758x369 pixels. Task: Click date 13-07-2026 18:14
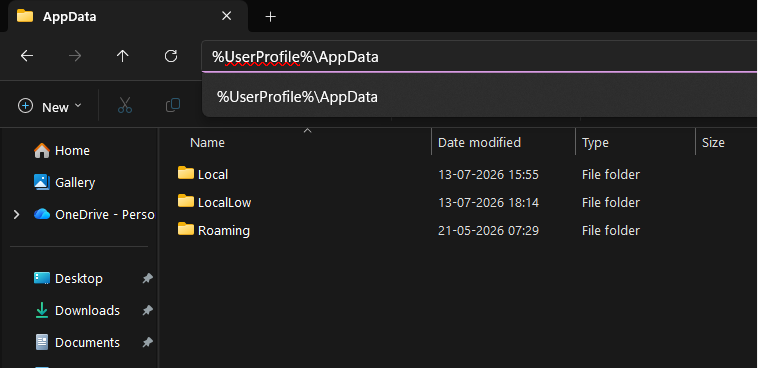(488, 203)
